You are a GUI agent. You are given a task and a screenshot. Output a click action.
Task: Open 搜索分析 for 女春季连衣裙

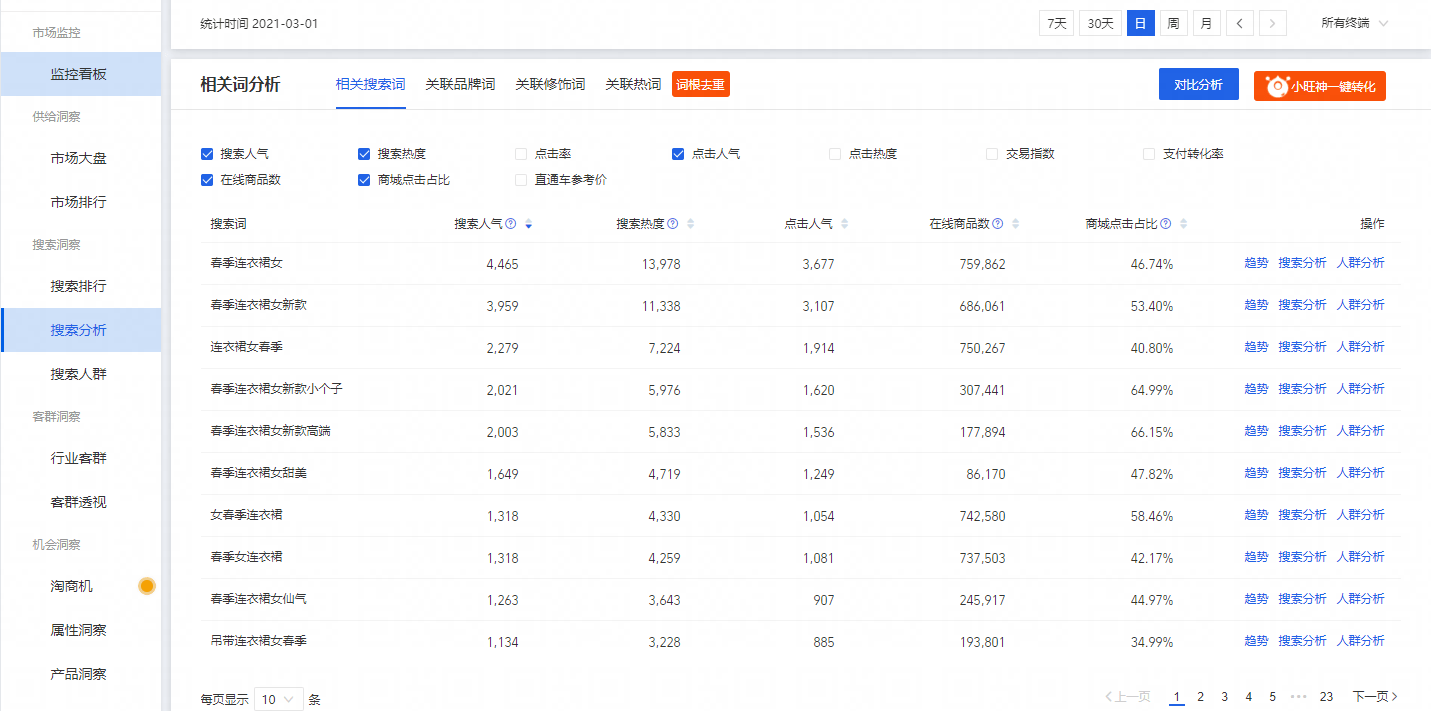pyautogui.click(x=1302, y=515)
